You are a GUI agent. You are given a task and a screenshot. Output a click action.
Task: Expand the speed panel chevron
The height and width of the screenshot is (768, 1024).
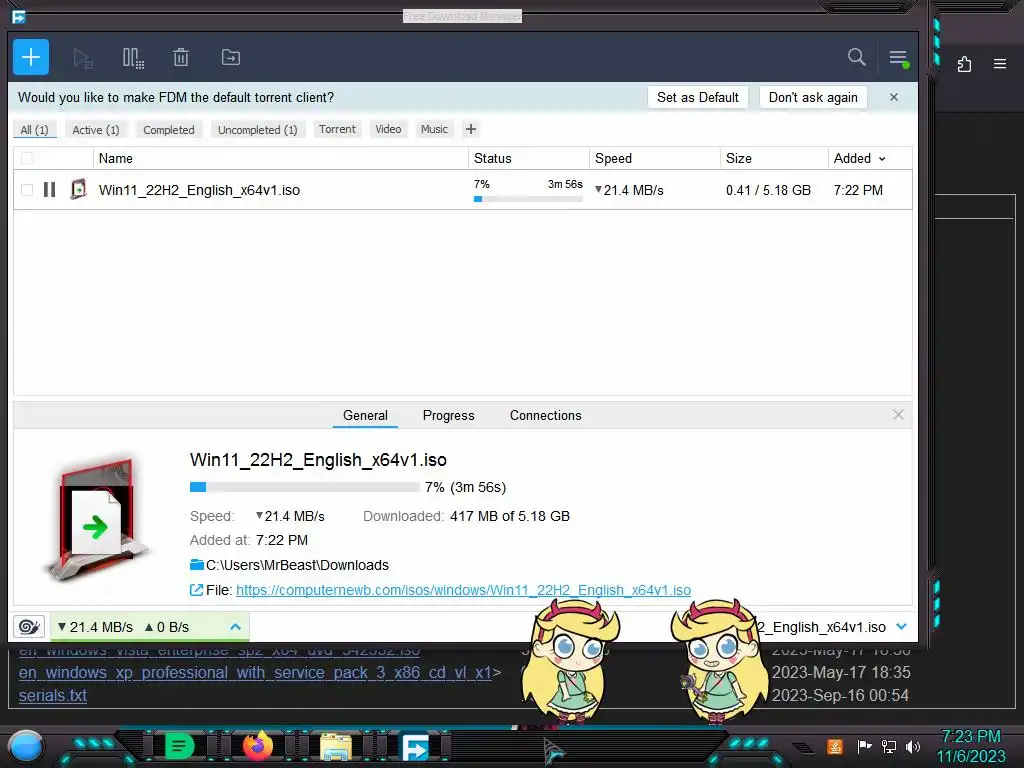tap(236, 627)
